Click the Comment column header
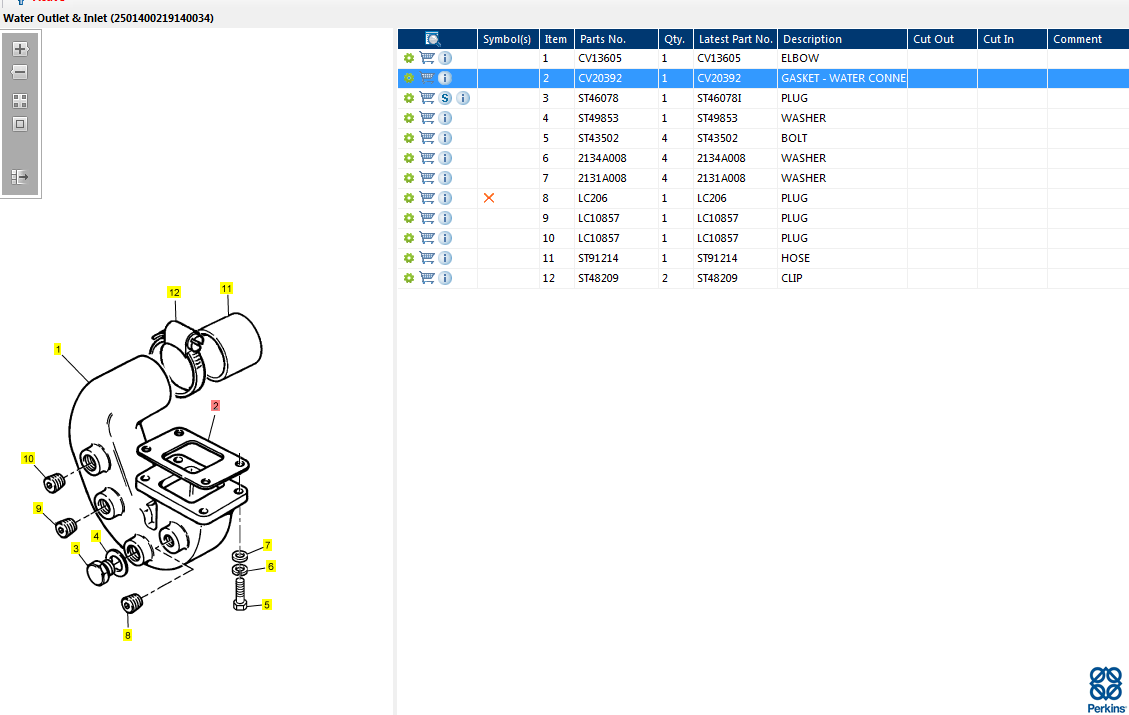1129x715 pixels. (1088, 39)
